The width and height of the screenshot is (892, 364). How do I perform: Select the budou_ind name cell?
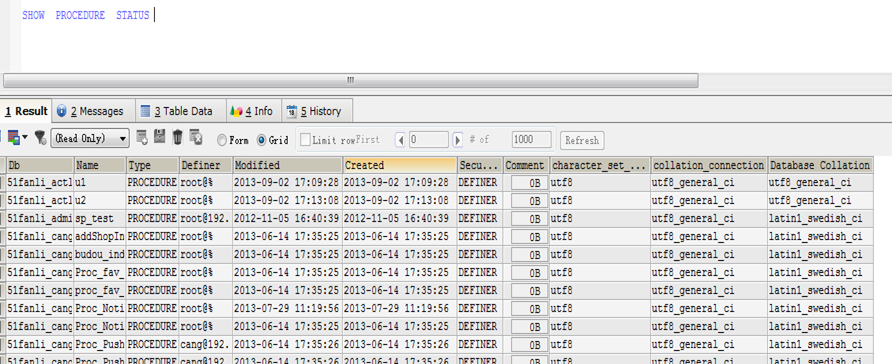100,254
